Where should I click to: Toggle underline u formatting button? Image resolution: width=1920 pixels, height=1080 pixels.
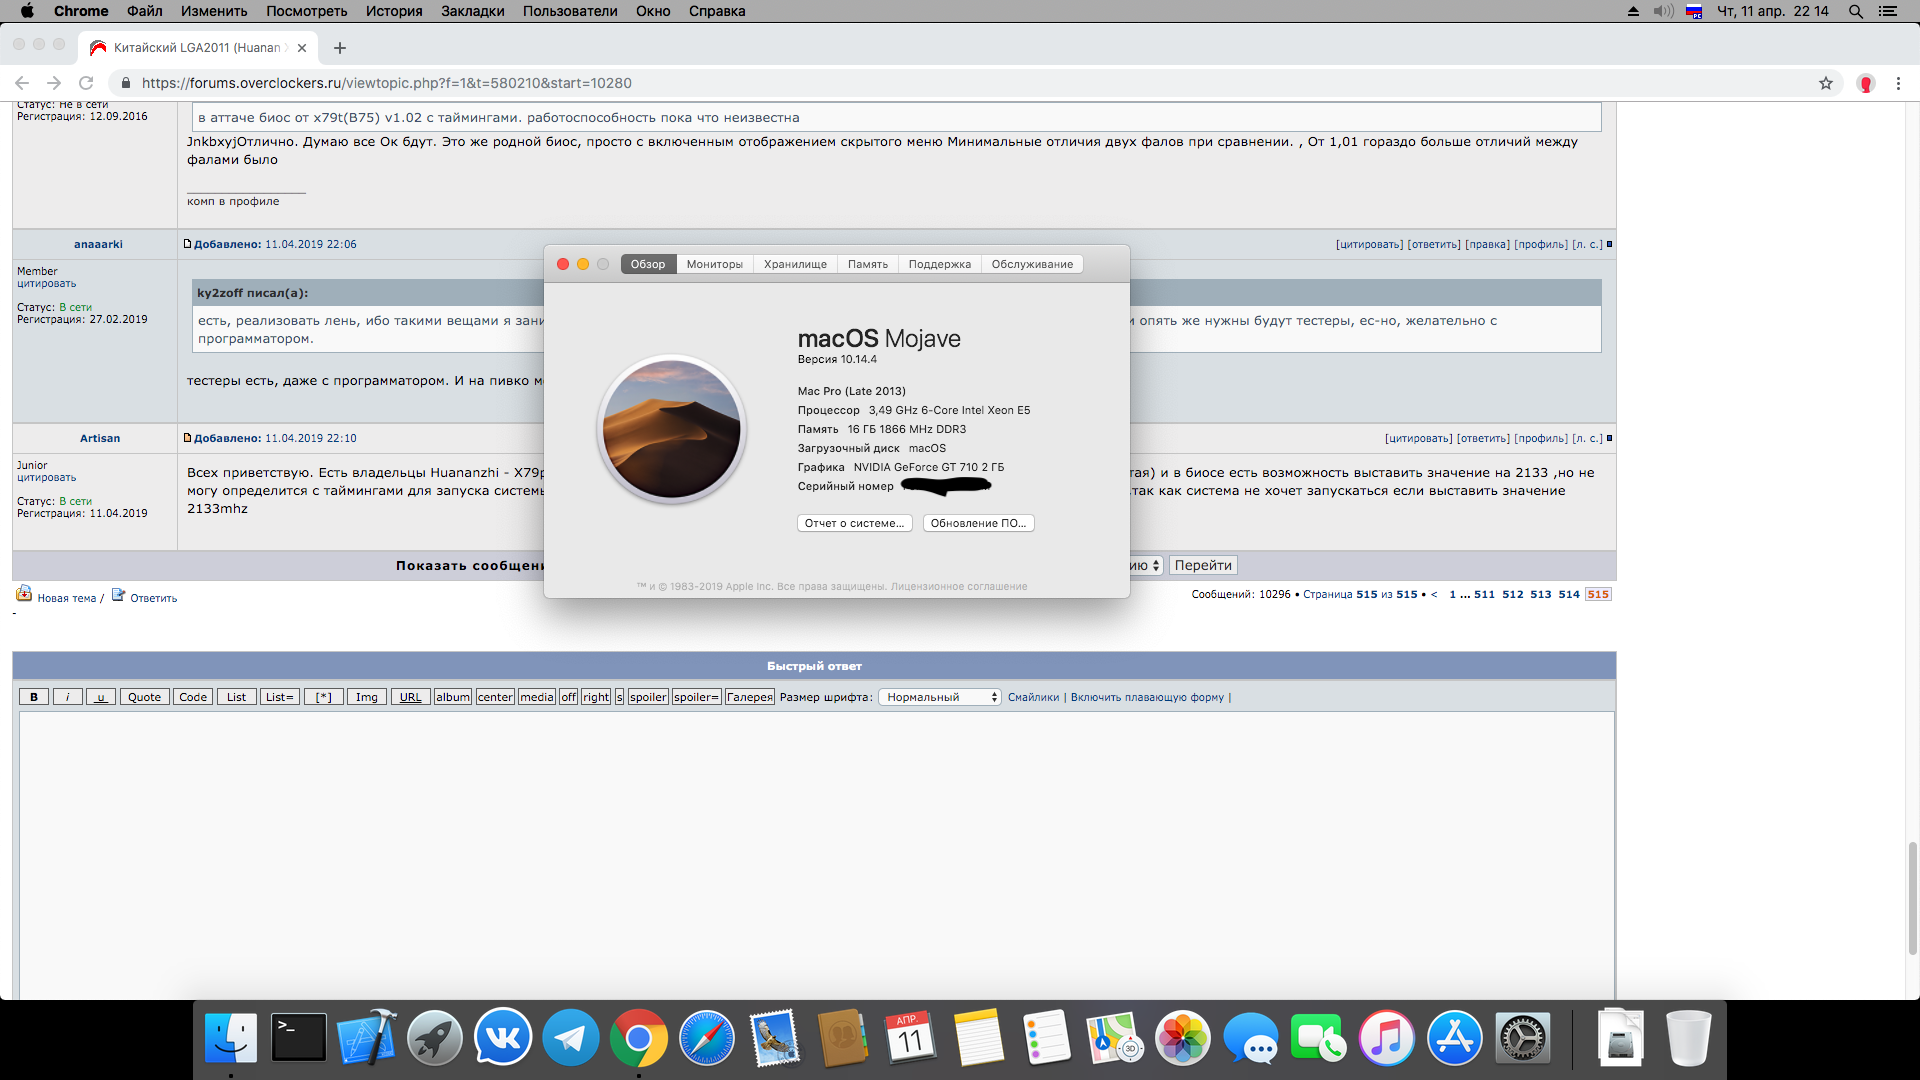101,697
